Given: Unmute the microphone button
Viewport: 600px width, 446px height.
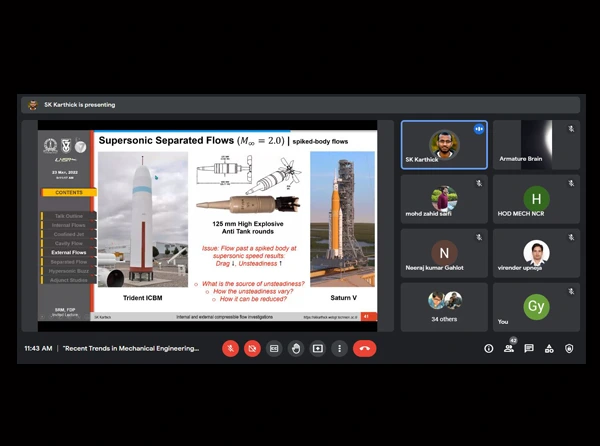Looking at the screenshot, I should tap(230, 348).
